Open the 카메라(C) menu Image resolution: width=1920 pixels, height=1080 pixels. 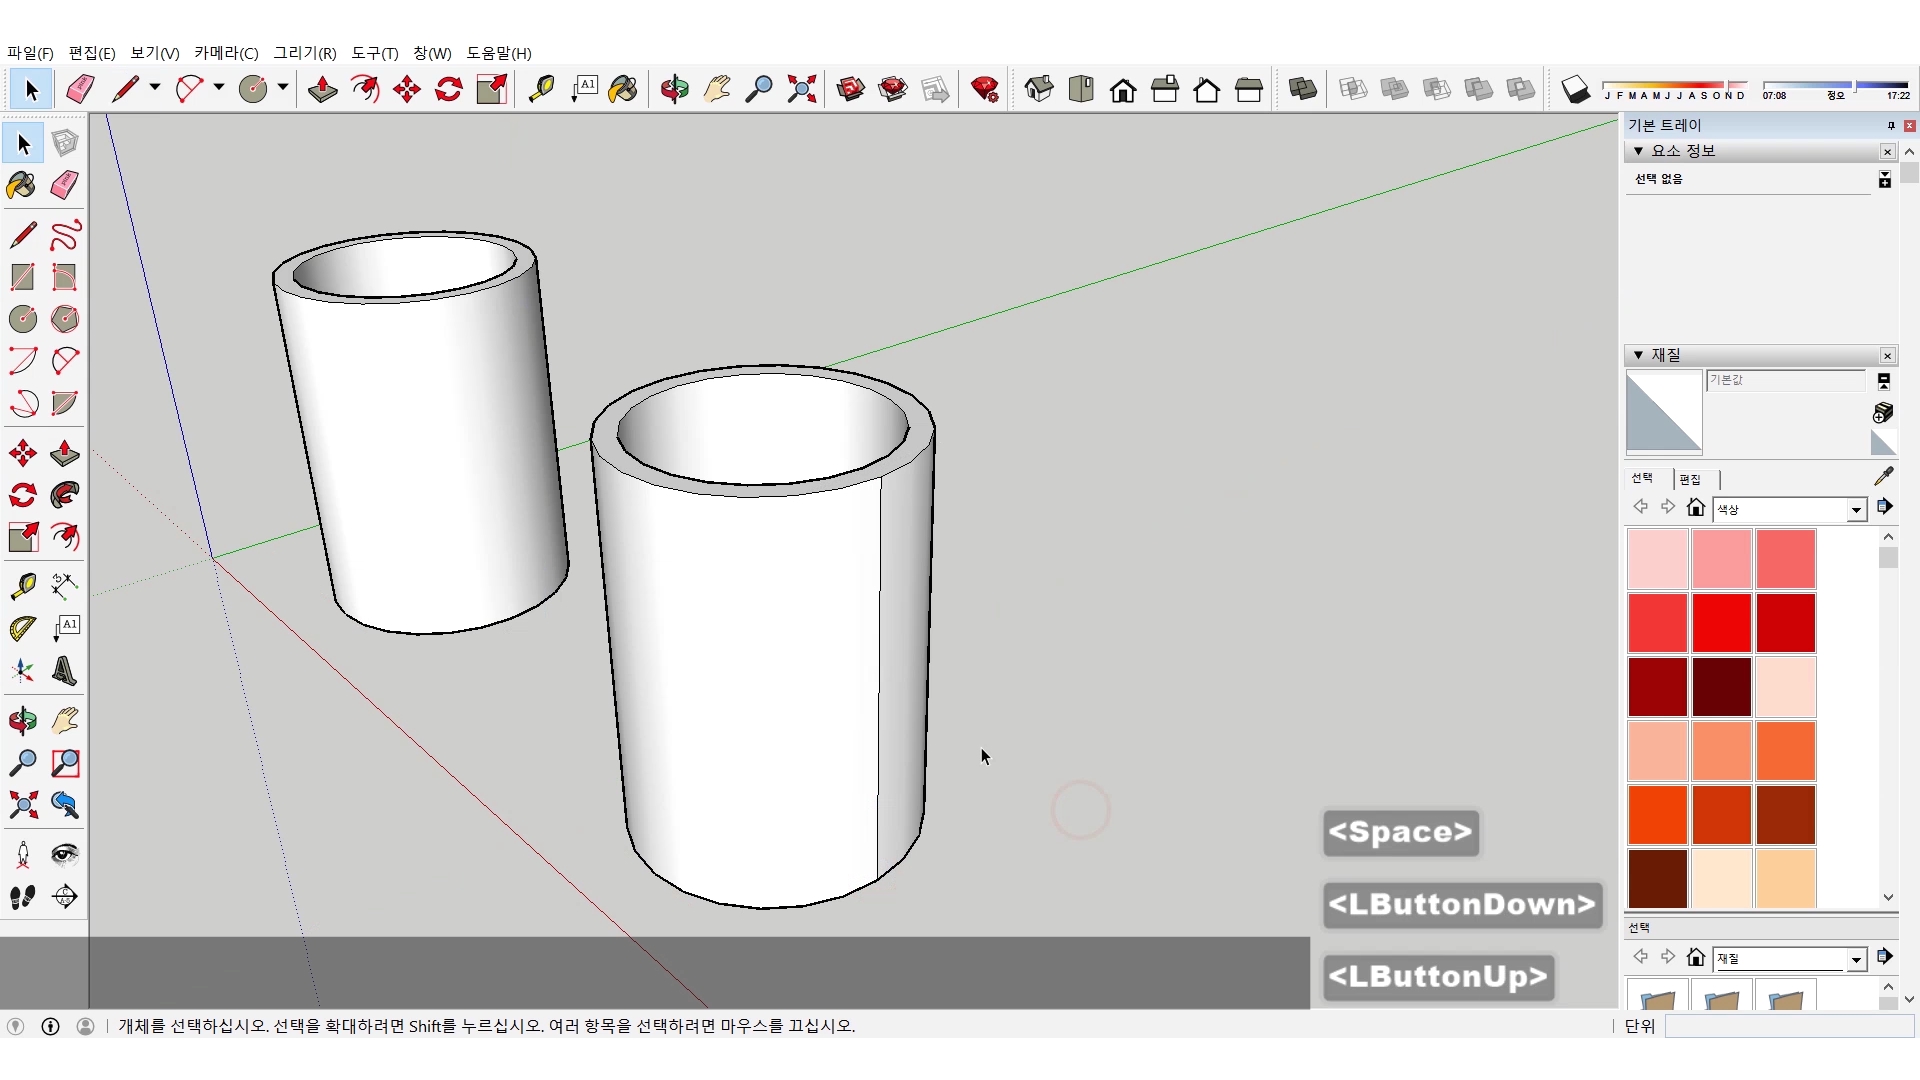(226, 53)
